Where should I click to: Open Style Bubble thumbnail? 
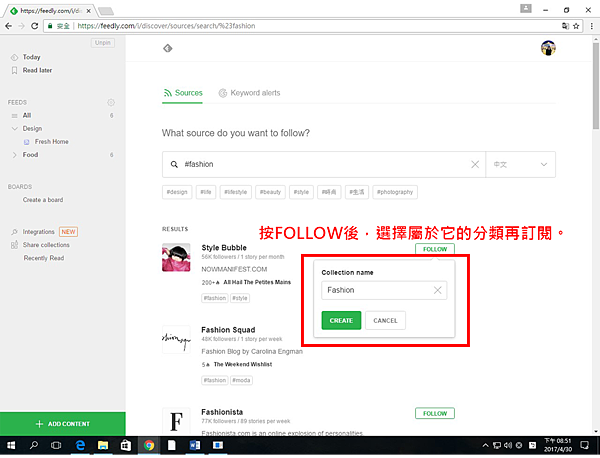[176, 258]
